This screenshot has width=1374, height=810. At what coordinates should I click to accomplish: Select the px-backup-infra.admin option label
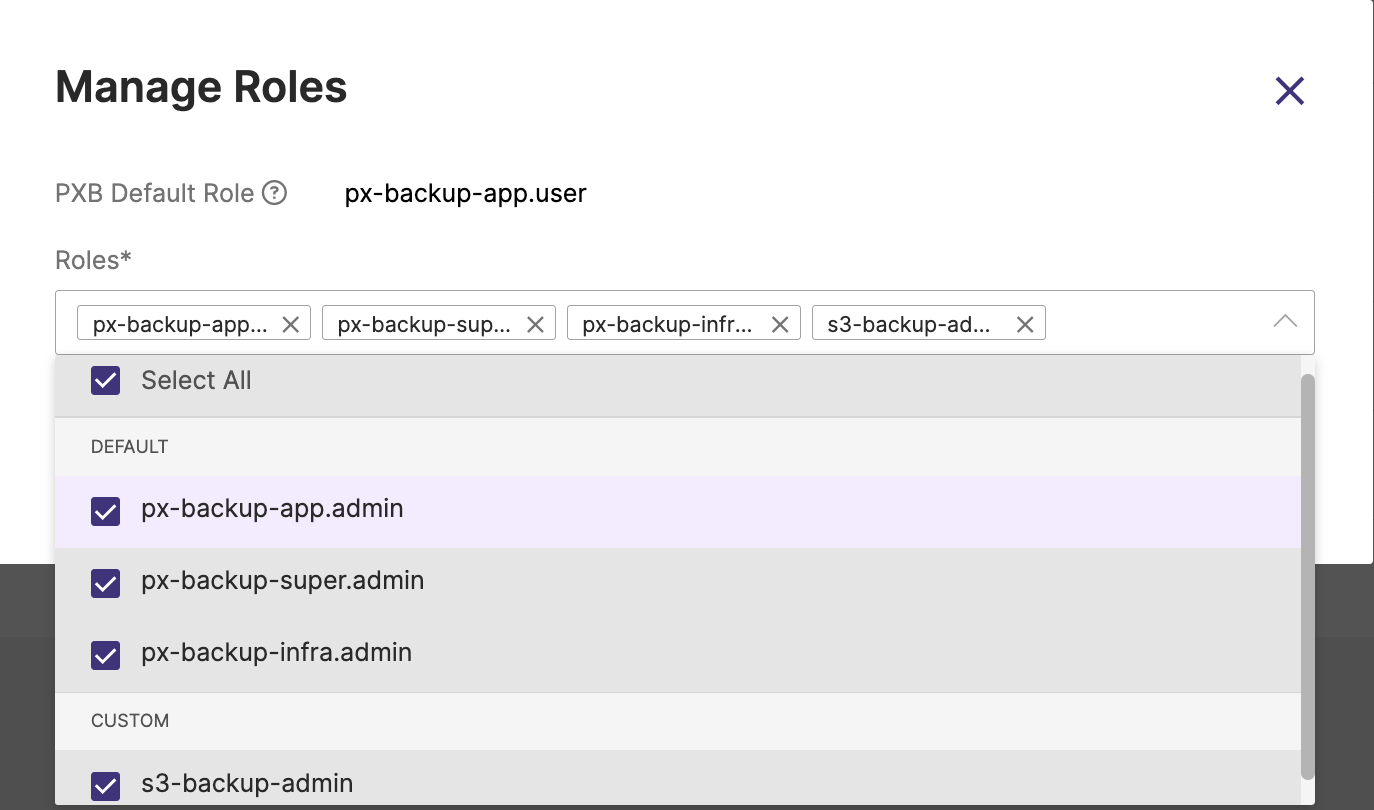tap(277, 653)
